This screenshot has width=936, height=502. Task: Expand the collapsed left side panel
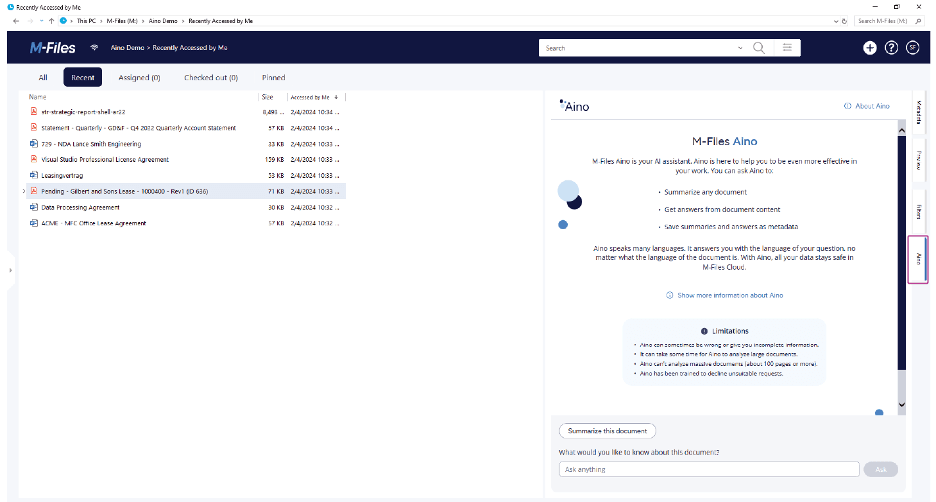(9, 270)
